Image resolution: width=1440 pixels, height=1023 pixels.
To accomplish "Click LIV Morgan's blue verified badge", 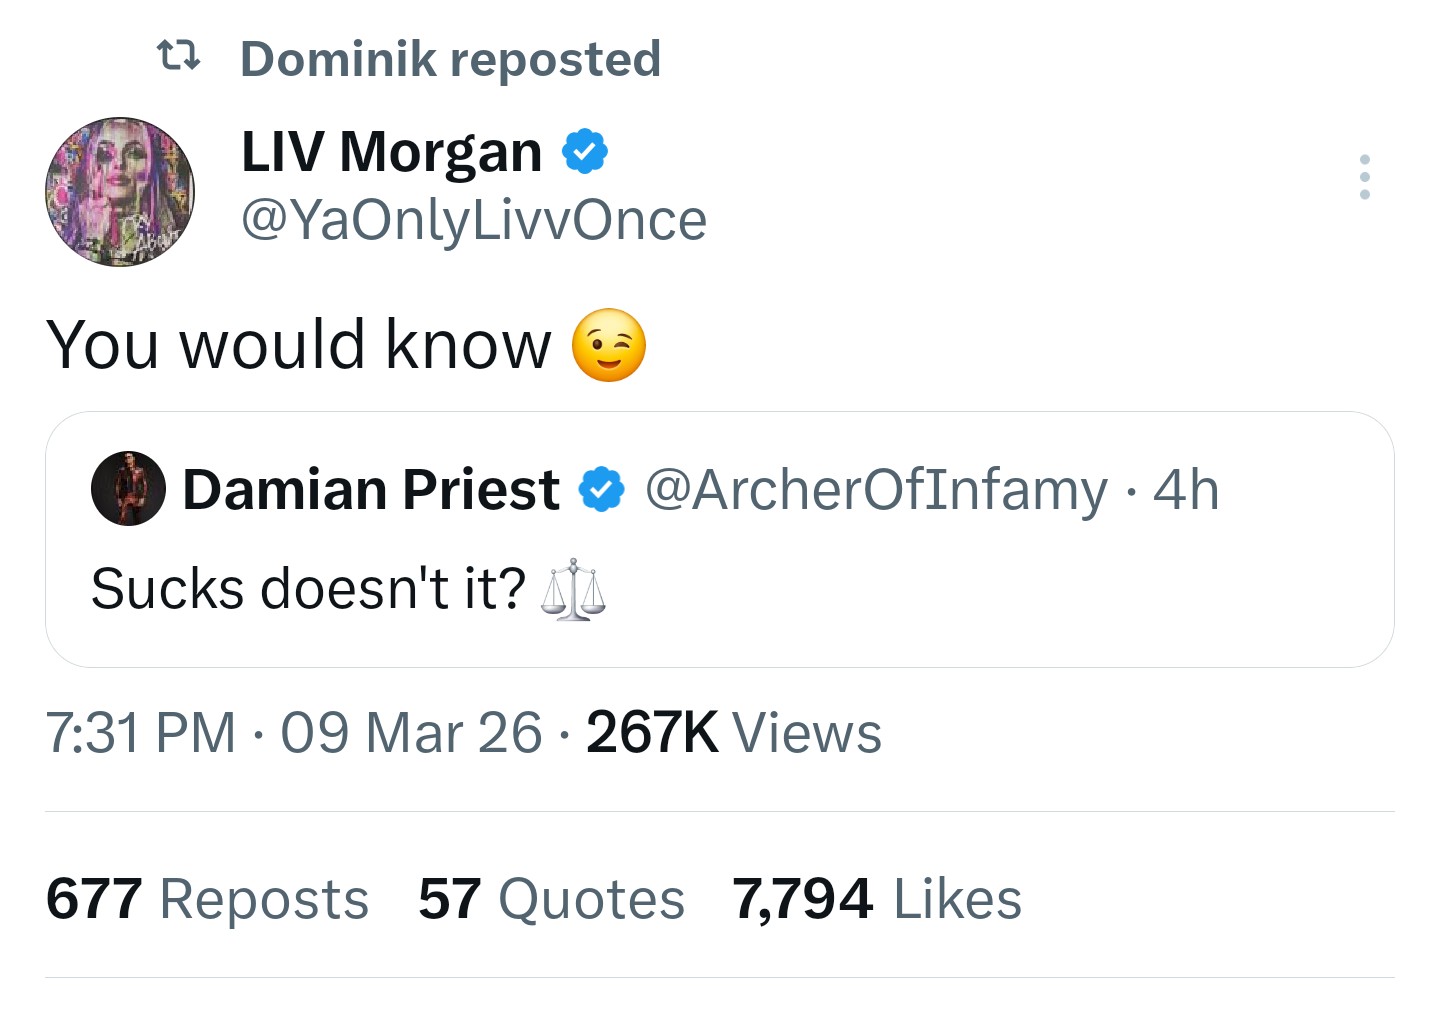I will pyautogui.click(x=585, y=152).
